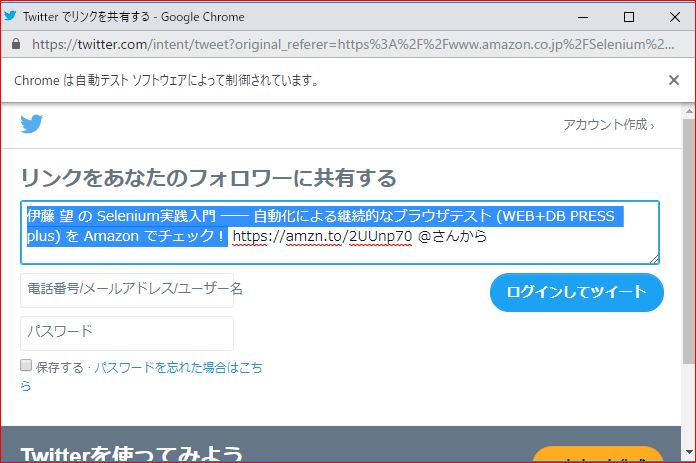The width and height of the screenshot is (696, 463).
Task: Click the vertical scrollbar thumb
Action: [x=688, y=240]
